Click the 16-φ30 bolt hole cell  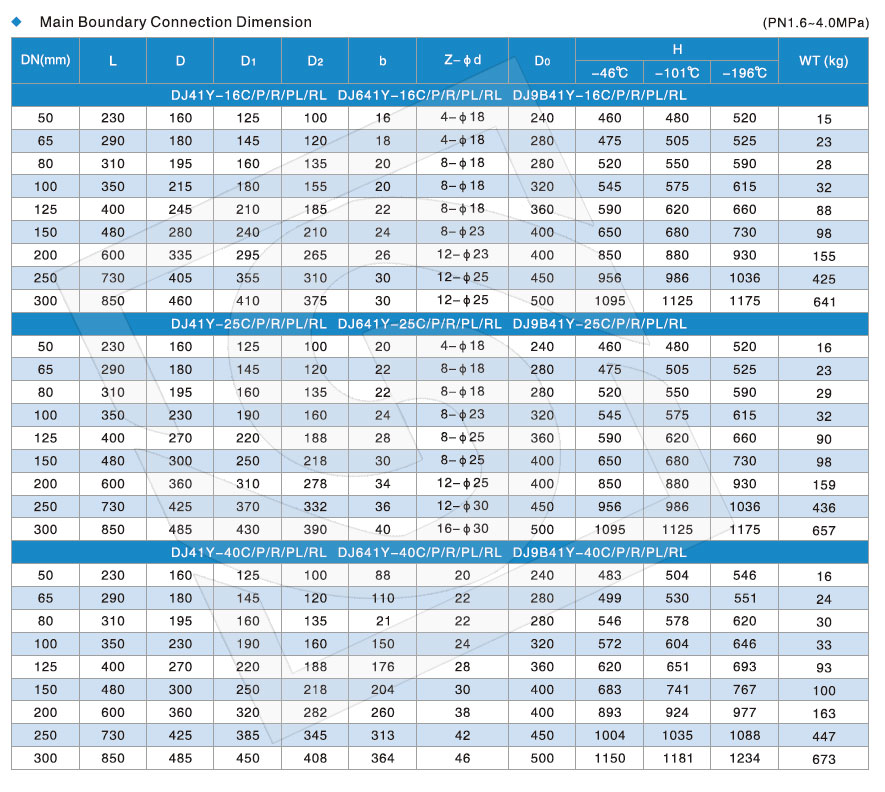click(462, 528)
